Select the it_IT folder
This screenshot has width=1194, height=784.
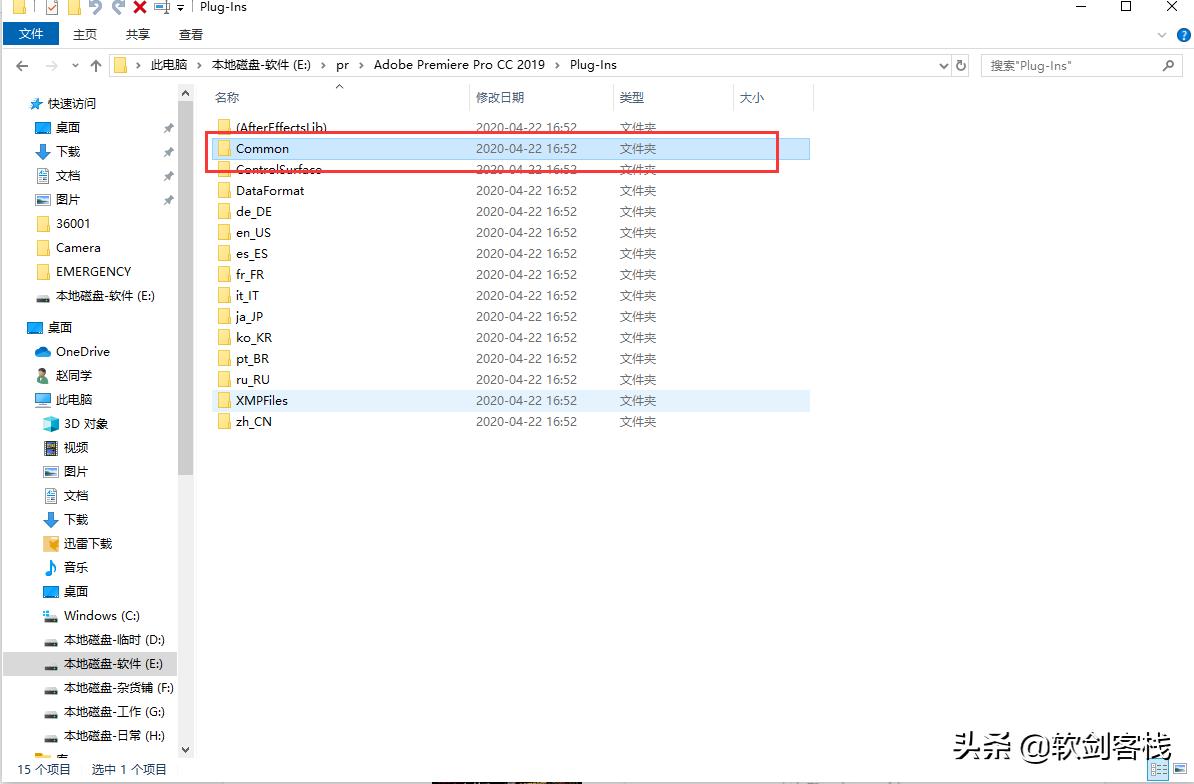click(510, 295)
